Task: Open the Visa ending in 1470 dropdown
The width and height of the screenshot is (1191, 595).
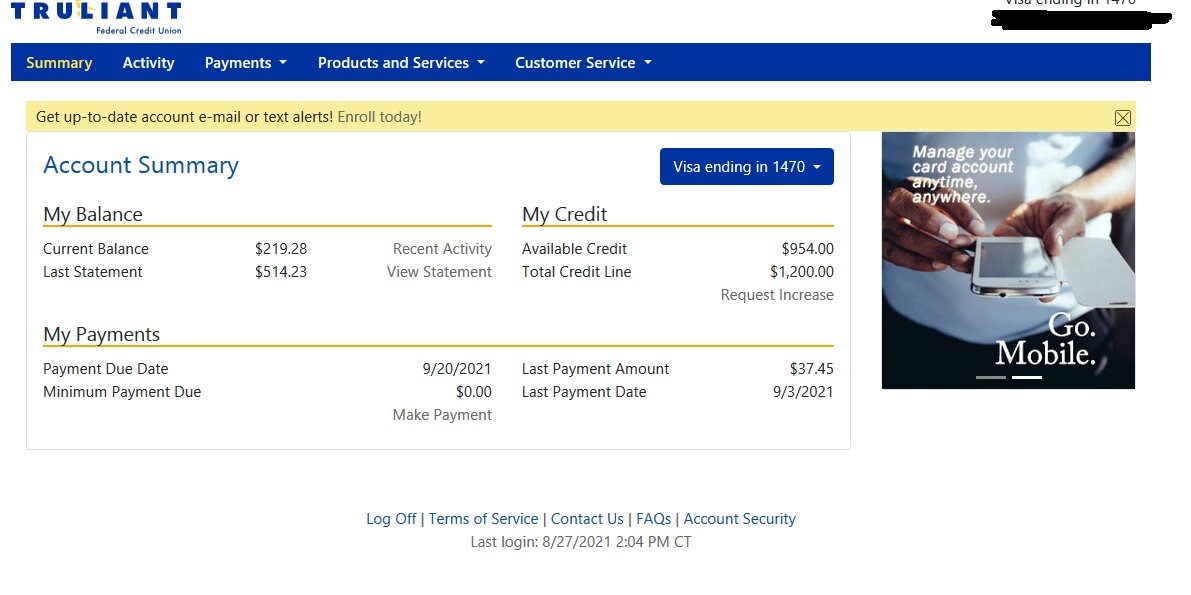Action: (x=746, y=167)
